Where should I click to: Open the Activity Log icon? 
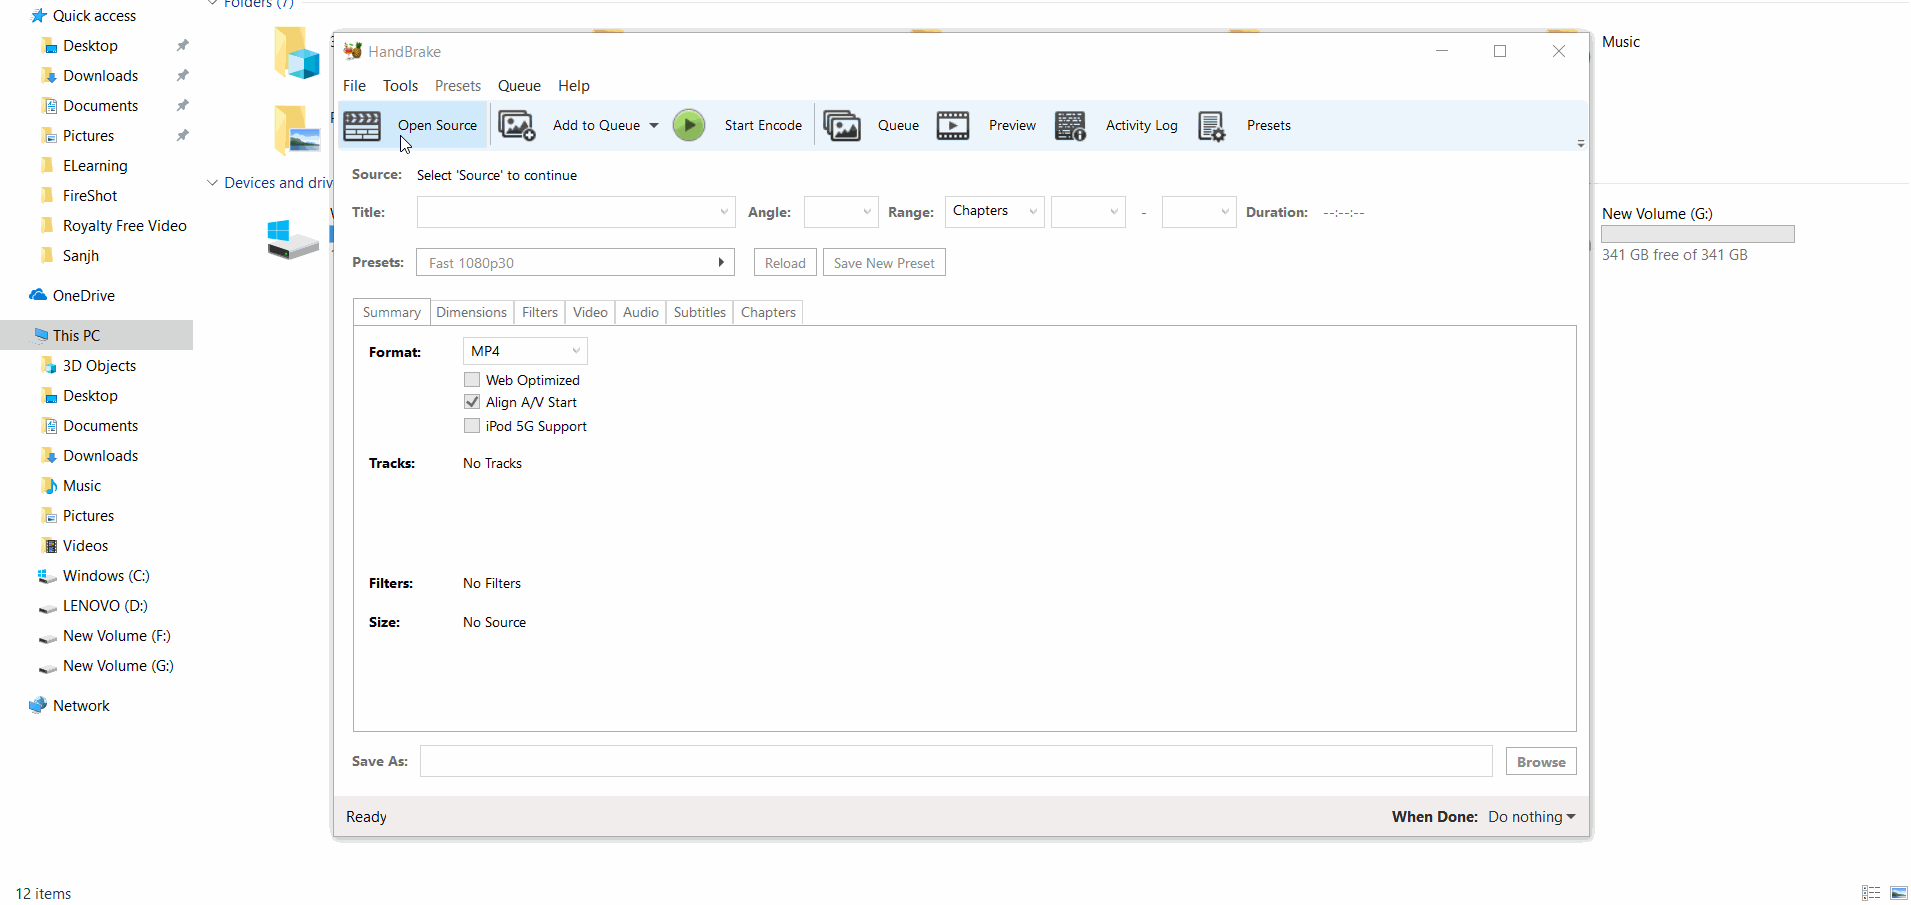pyautogui.click(x=1070, y=126)
